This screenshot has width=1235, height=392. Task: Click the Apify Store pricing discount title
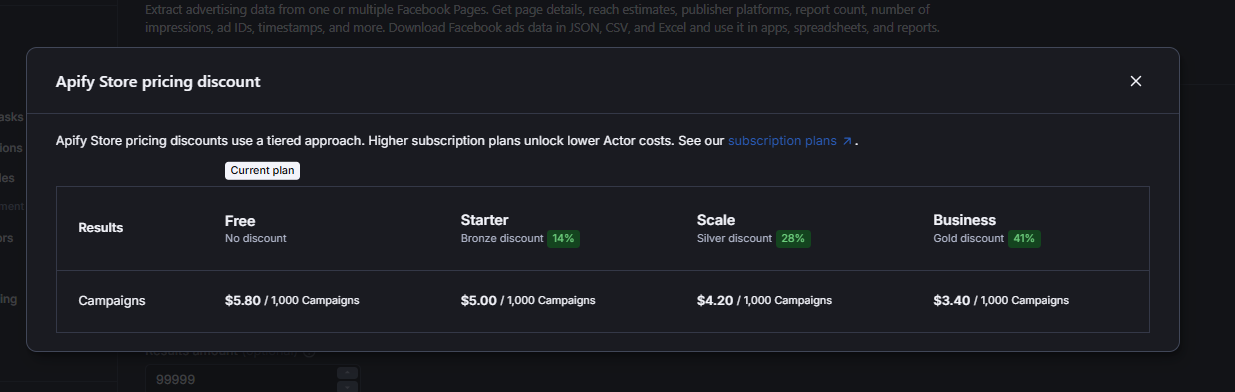[x=158, y=82]
